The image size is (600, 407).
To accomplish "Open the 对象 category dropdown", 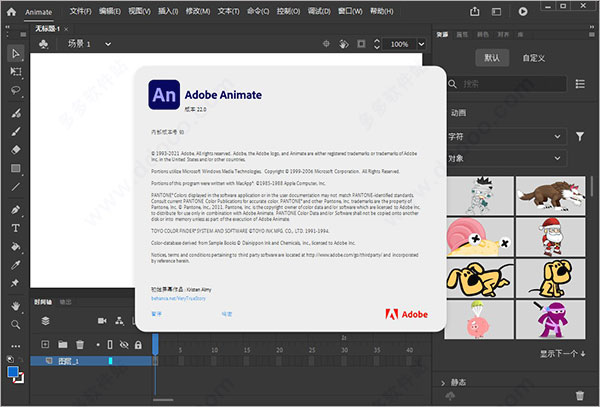I will (507, 158).
